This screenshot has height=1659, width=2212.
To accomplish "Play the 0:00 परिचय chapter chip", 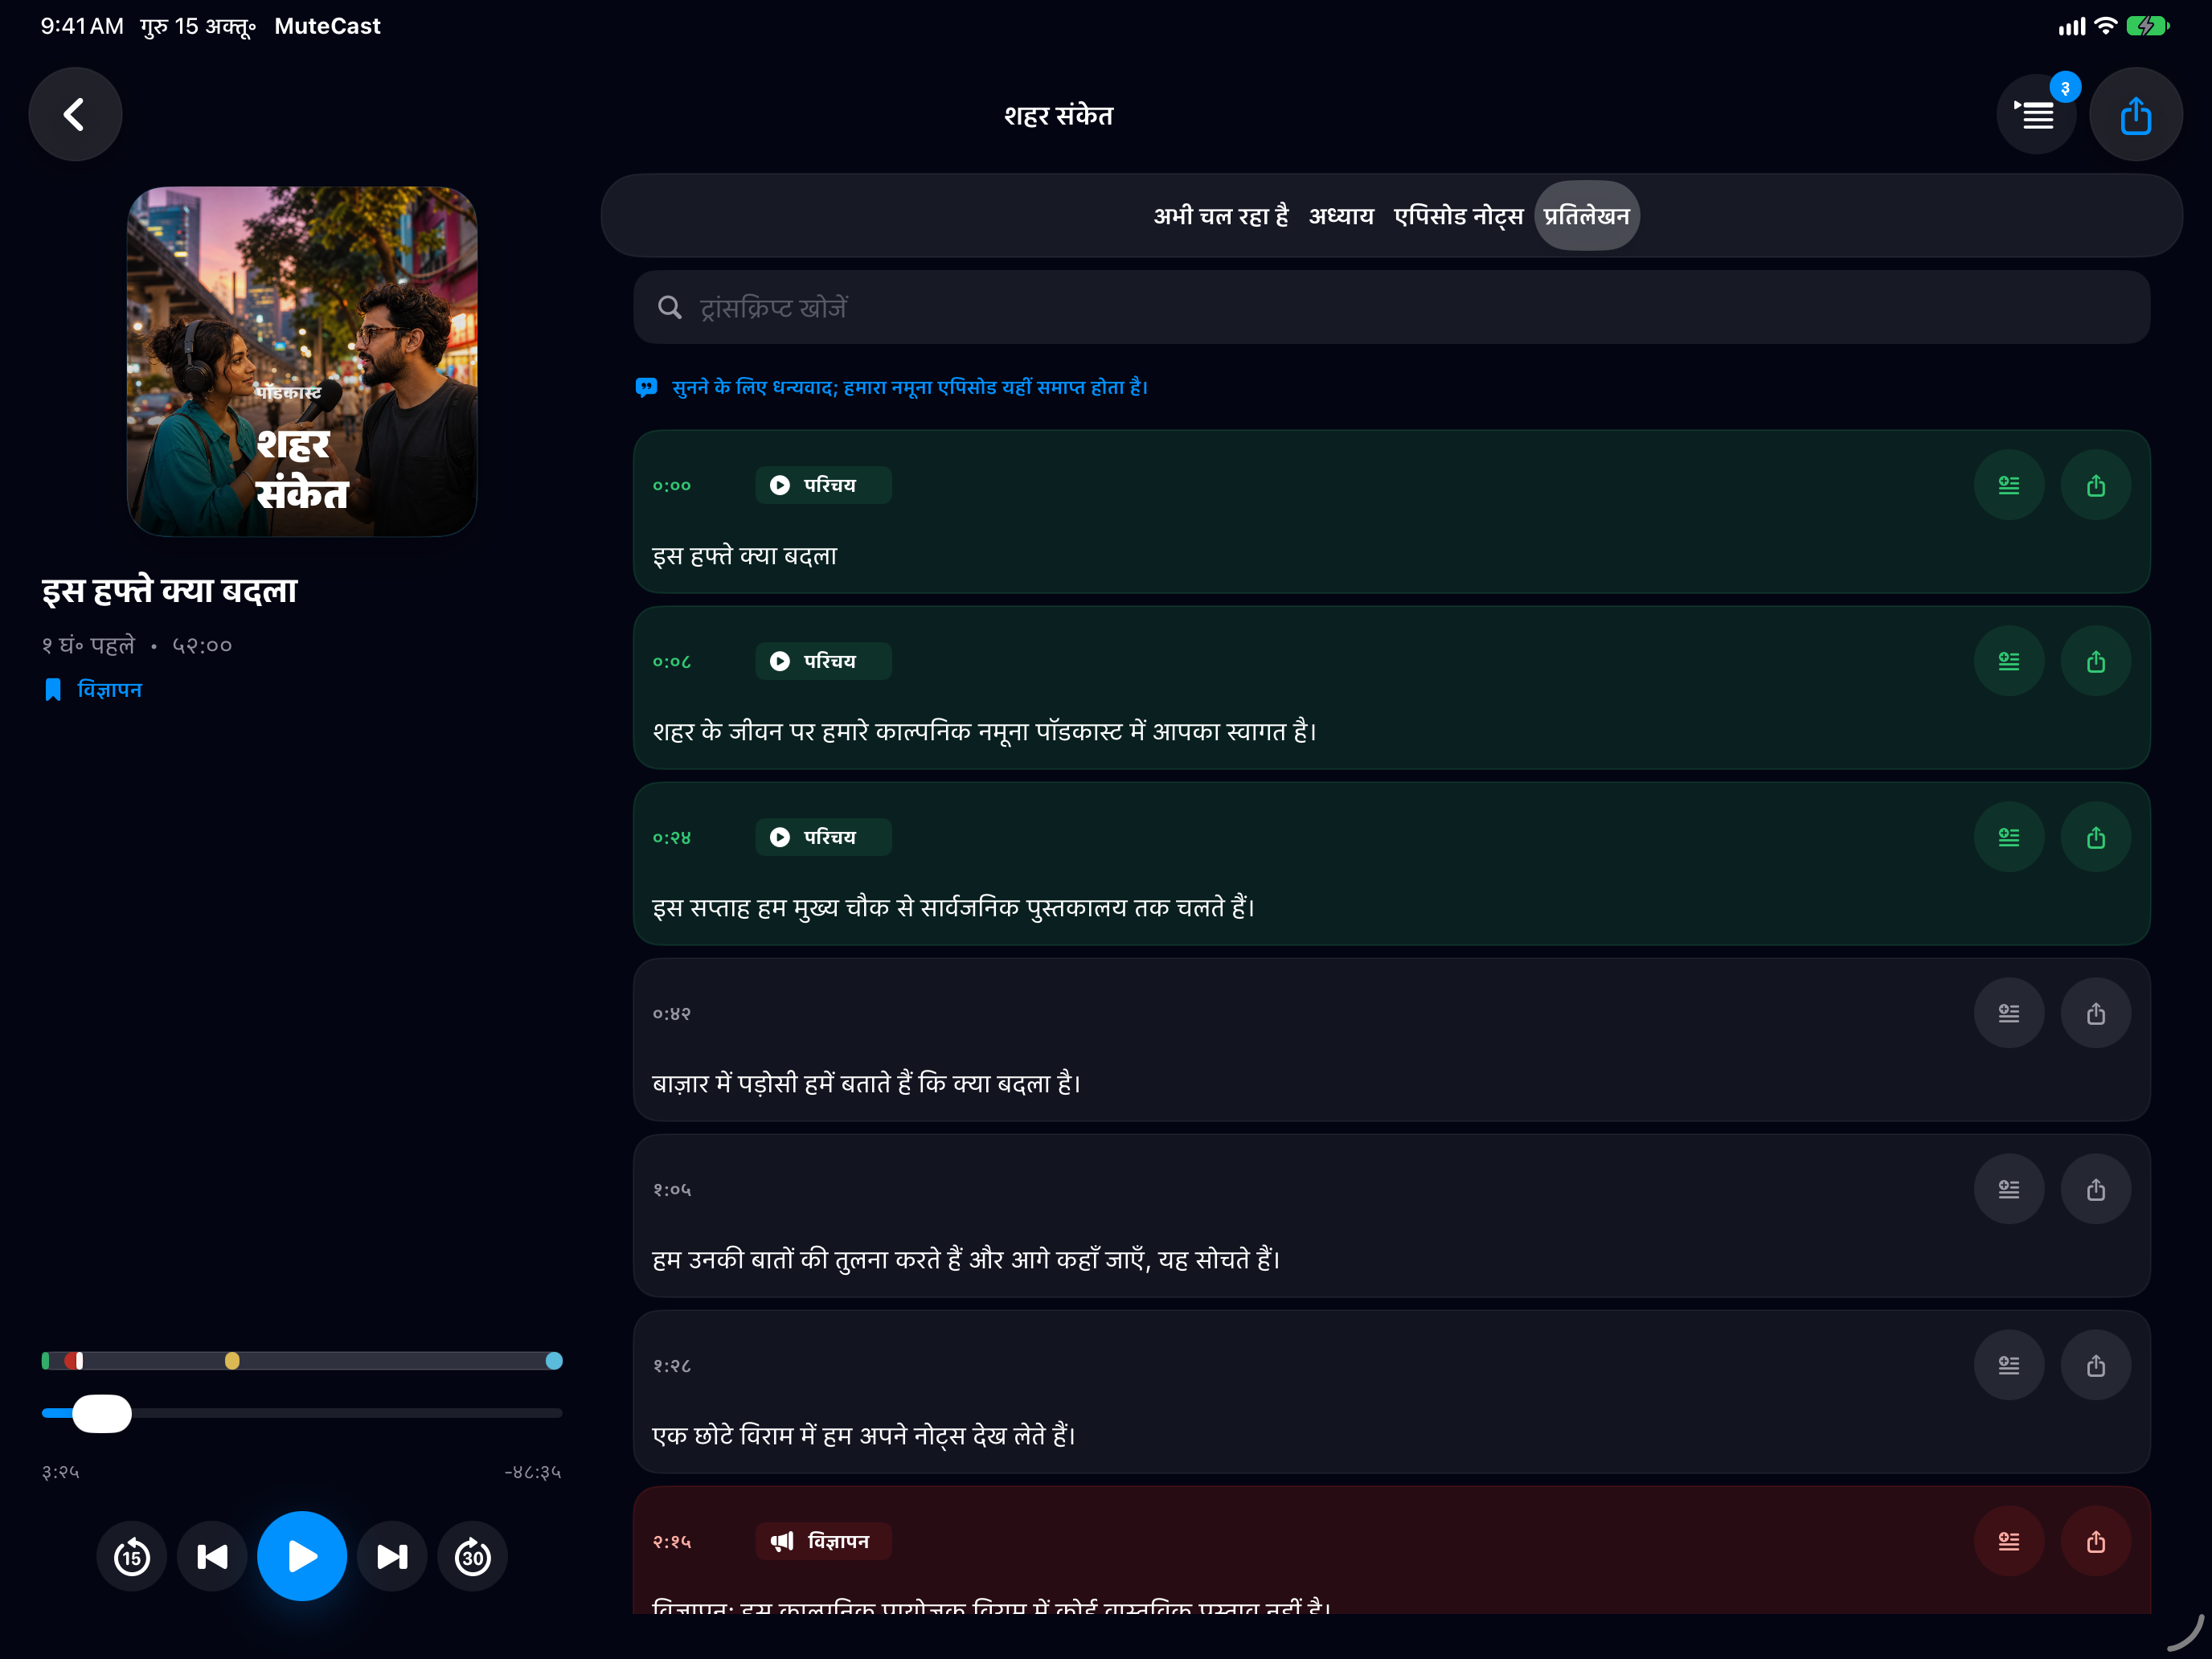I will 823,486.
